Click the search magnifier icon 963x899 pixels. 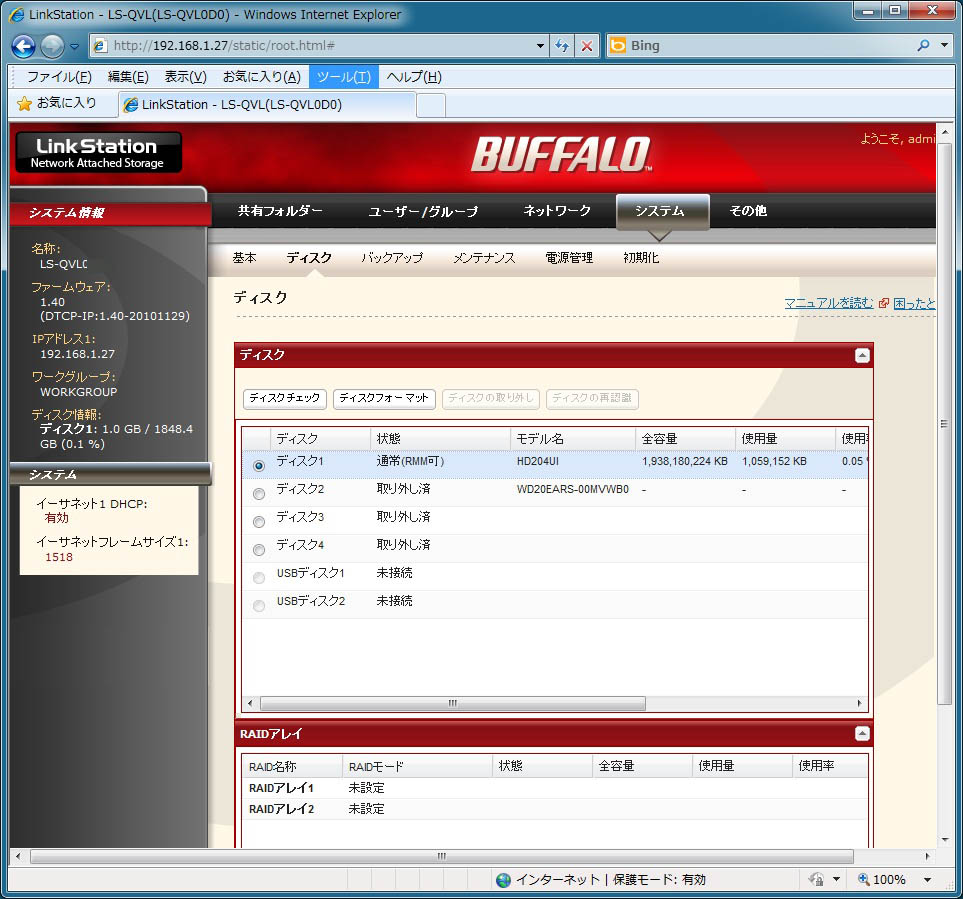coord(923,45)
